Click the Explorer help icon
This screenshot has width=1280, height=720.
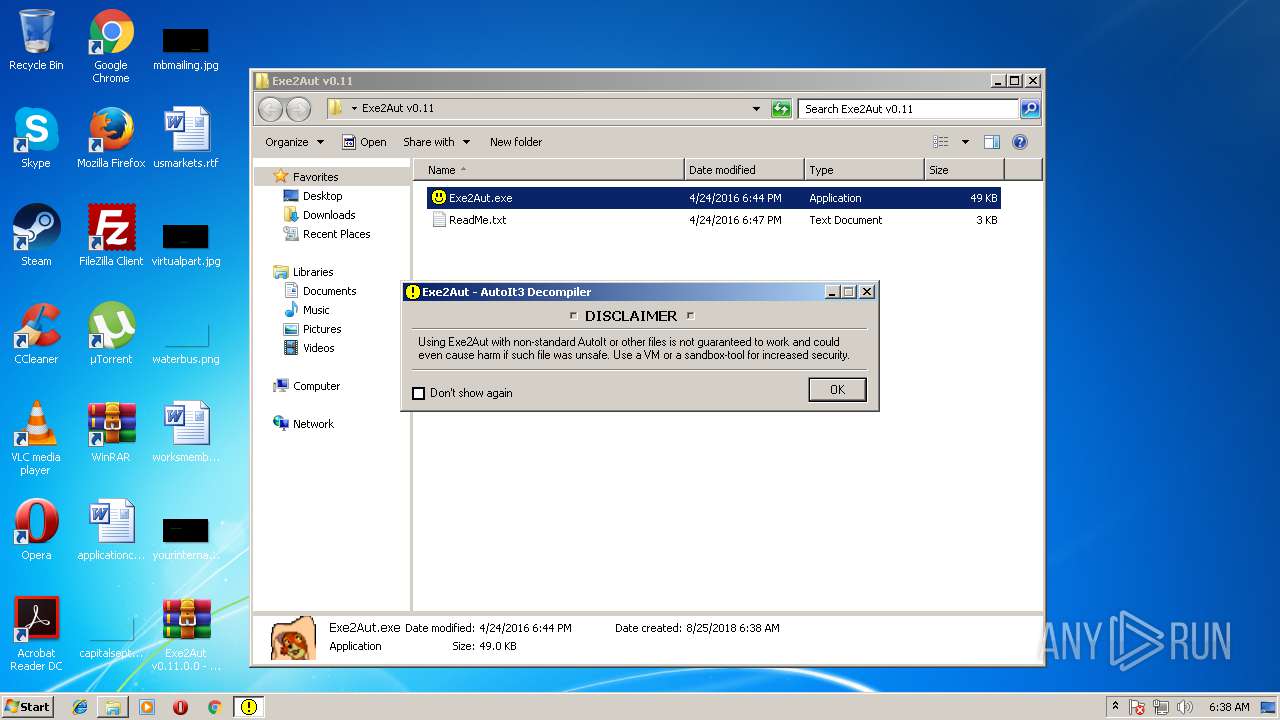[1020, 142]
